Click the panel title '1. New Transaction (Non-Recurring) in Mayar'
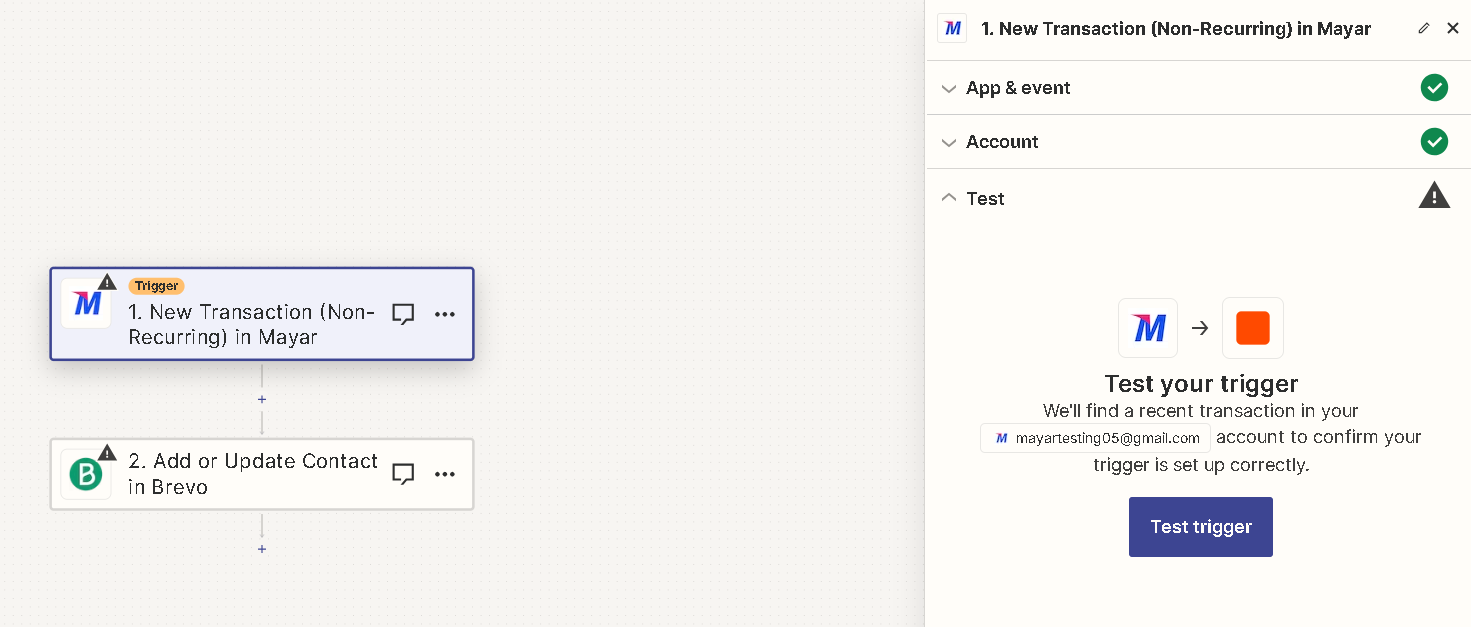Image resolution: width=1471 pixels, height=627 pixels. tap(1176, 29)
